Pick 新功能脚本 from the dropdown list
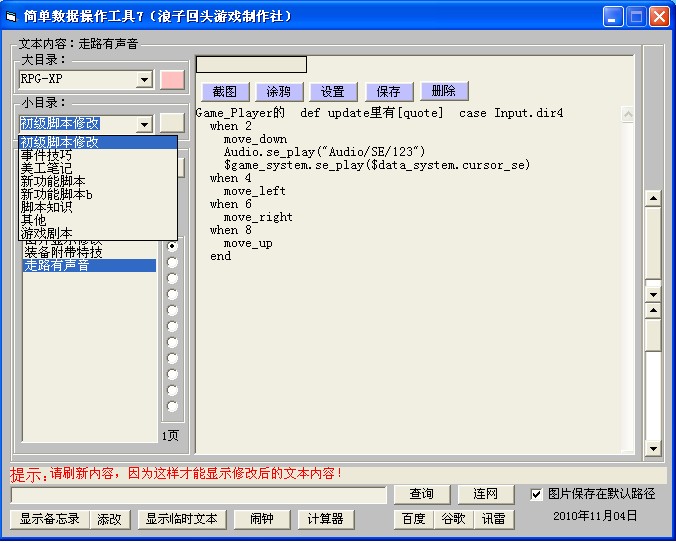This screenshot has height=543, width=676. 98,181
